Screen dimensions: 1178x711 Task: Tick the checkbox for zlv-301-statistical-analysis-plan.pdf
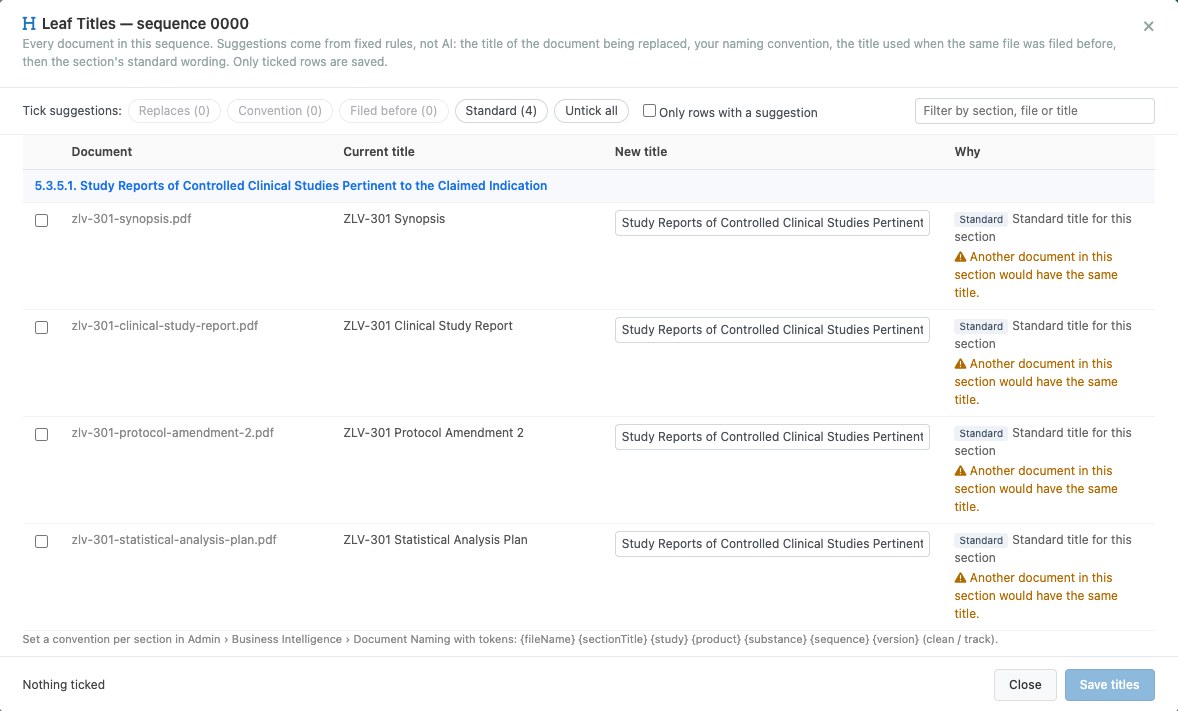(41, 542)
